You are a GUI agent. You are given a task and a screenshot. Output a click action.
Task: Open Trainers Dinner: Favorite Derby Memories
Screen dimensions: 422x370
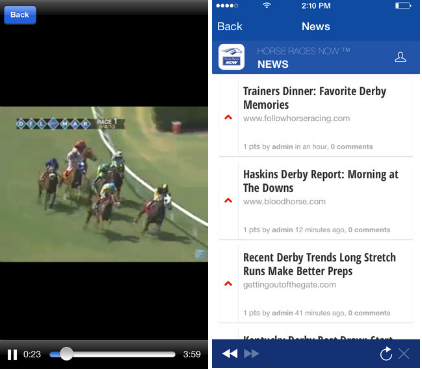tap(315, 98)
